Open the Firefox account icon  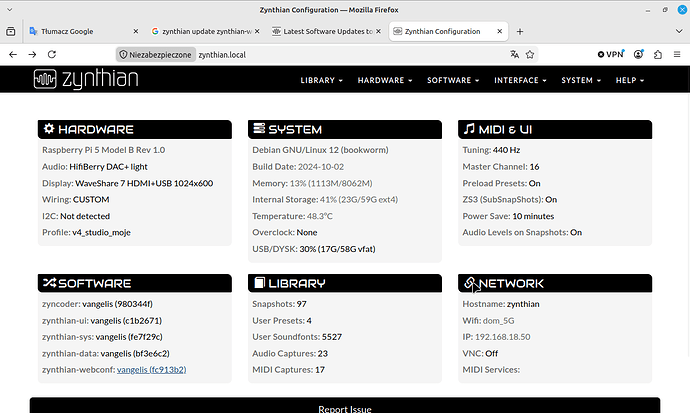639,55
